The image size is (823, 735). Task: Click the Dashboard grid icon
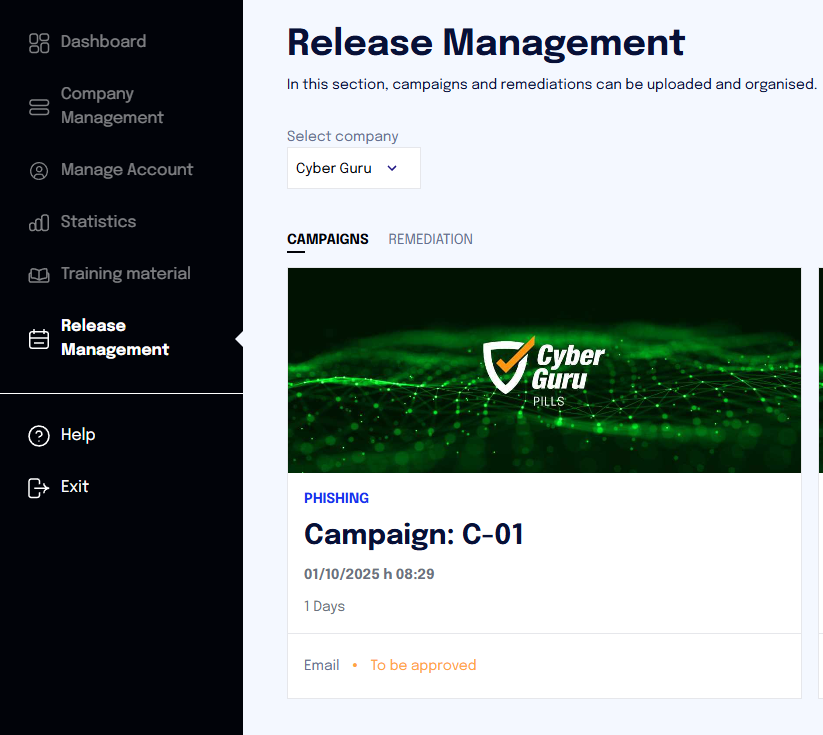(x=39, y=43)
